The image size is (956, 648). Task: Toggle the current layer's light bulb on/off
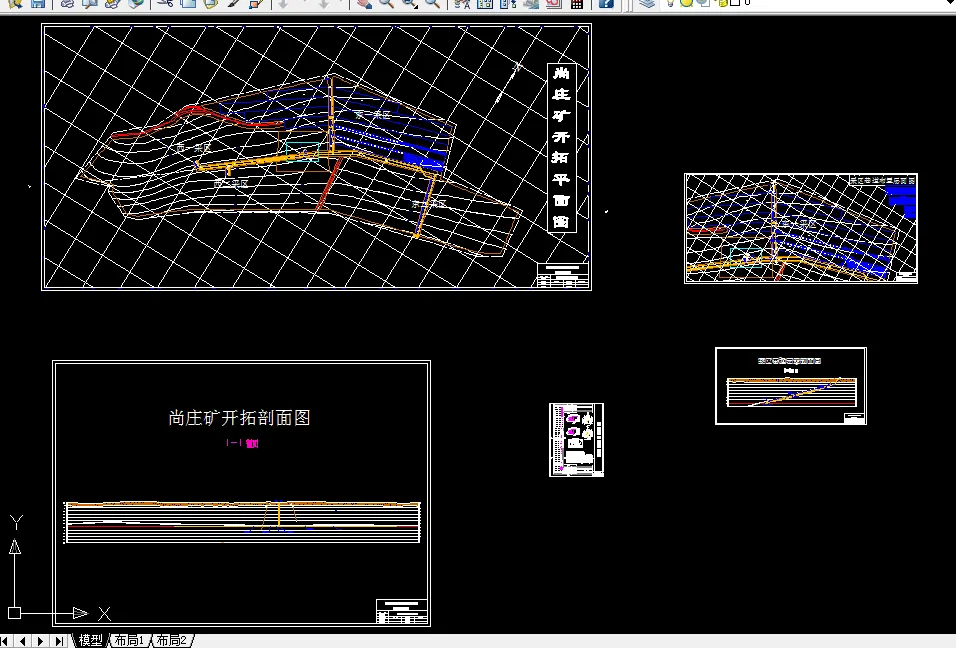pos(670,5)
